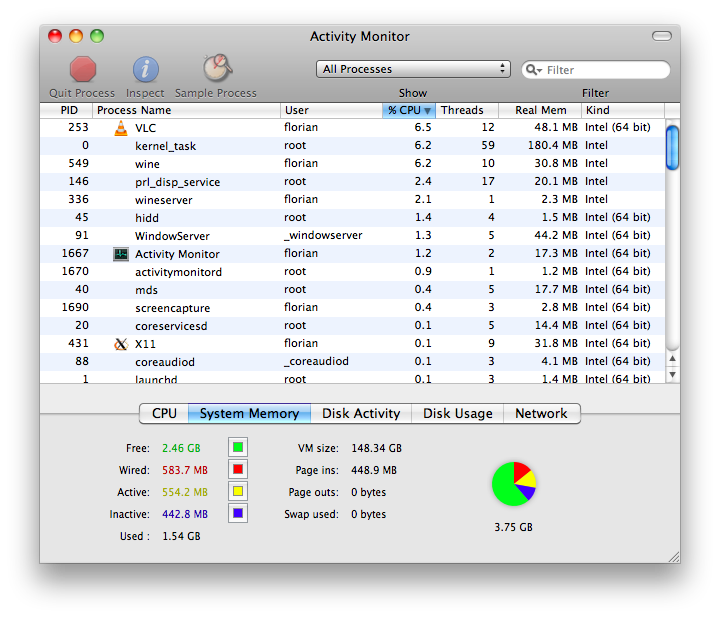Toggle toolbar with top-right pill button

click(x=662, y=36)
